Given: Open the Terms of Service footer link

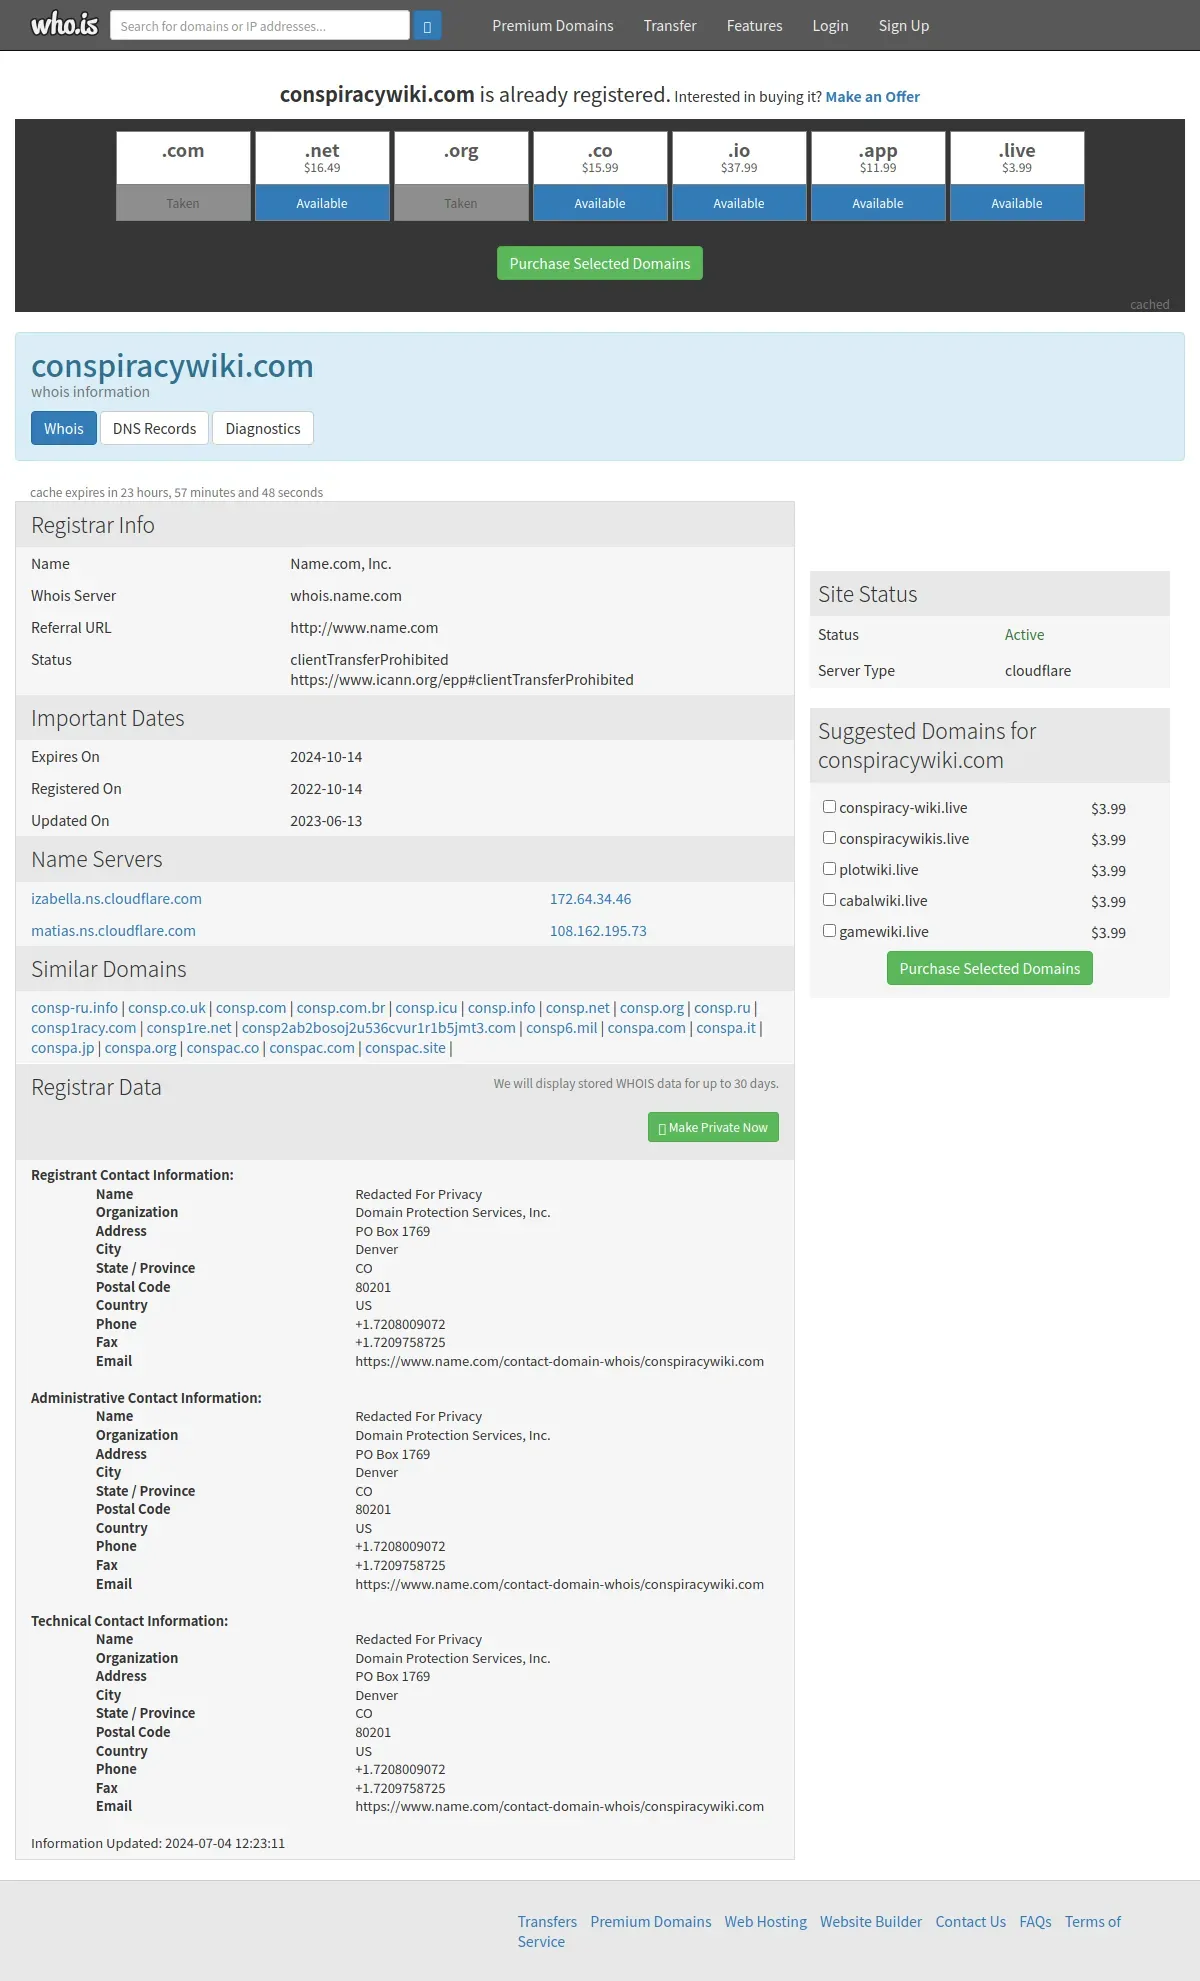Looking at the screenshot, I should 1092,1922.
